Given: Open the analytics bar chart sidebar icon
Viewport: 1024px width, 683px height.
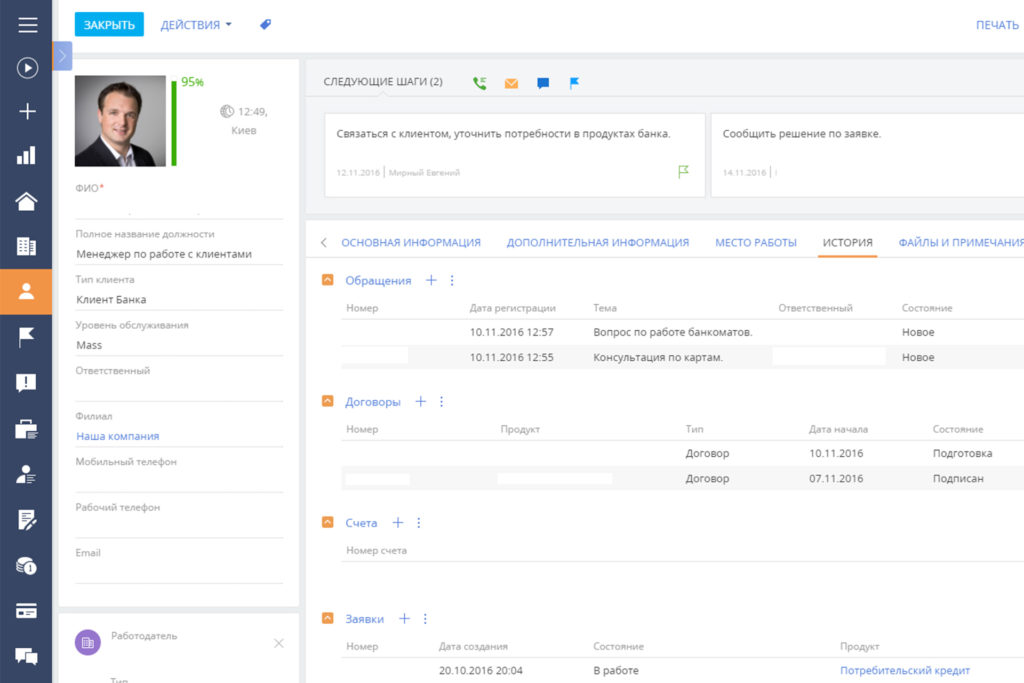Looking at the screenshot, I should tap(26, 156).
